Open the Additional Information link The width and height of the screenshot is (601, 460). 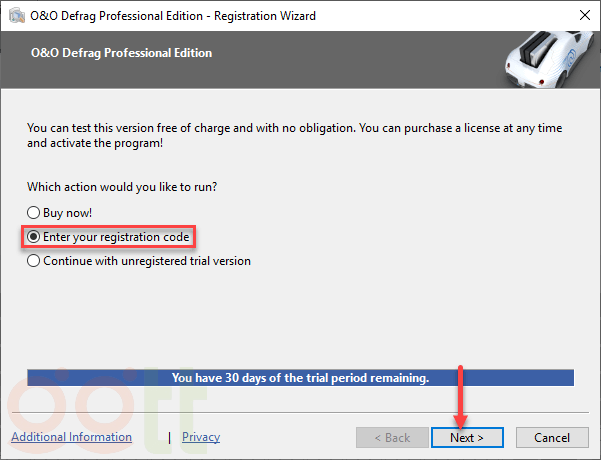pos(71,437)
